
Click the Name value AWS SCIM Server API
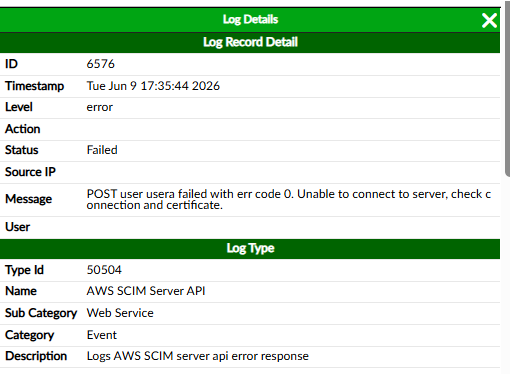pos(146,291)
